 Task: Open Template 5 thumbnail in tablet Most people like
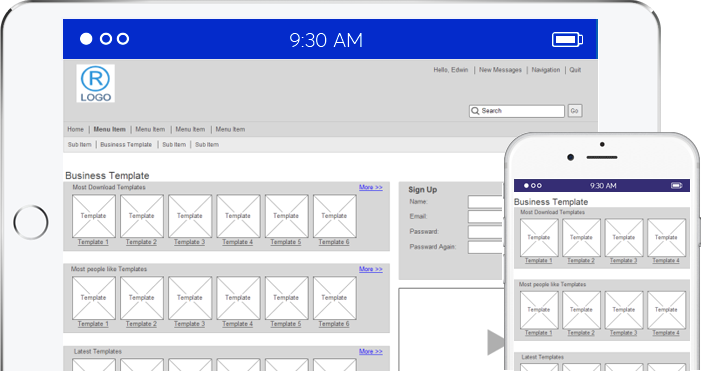coord(287,298)
